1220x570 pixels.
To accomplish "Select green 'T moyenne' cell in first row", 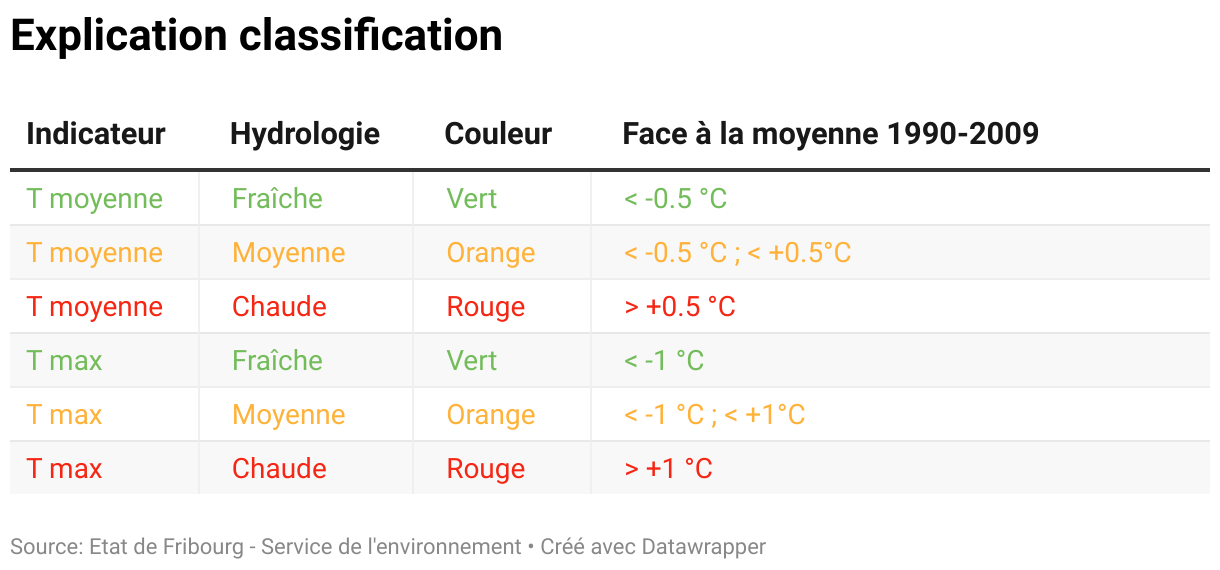I will point(95,199).
